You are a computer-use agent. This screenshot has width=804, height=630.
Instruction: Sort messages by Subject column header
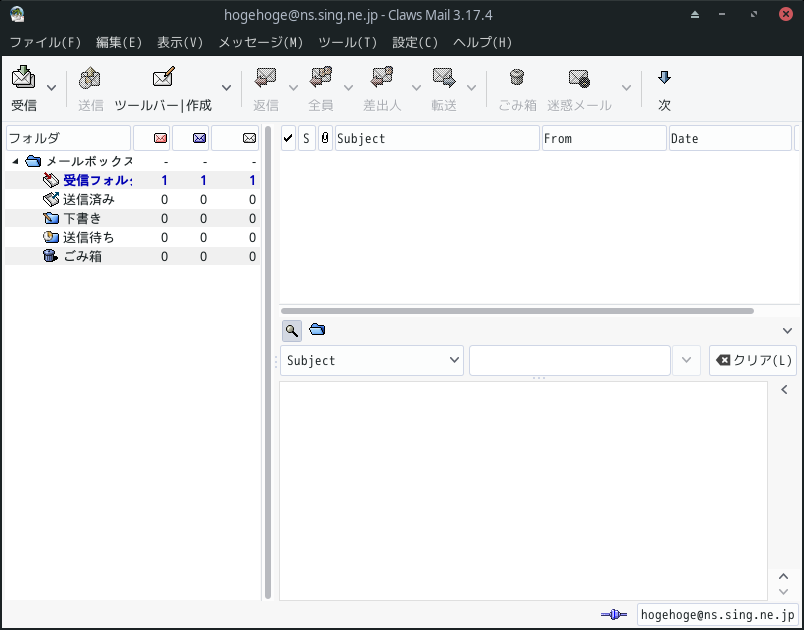point(437,138)
